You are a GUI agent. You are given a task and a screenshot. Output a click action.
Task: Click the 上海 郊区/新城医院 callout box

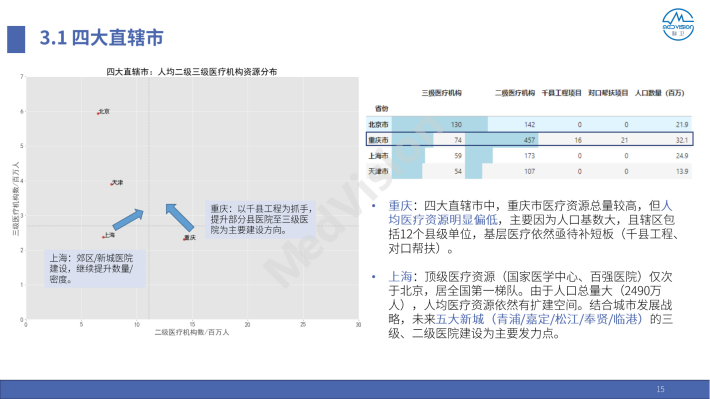(x=95, y=269)
